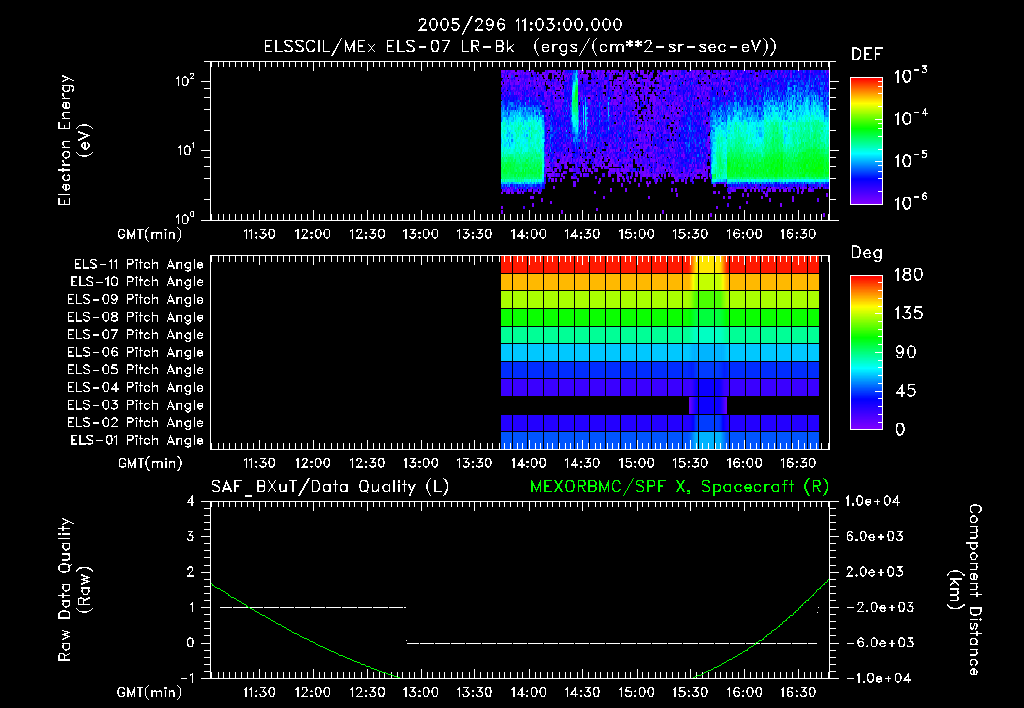Click the 12:00 tick under the data quality panel
This screenshot has width=1024, height=708.
tap(313, 692)
